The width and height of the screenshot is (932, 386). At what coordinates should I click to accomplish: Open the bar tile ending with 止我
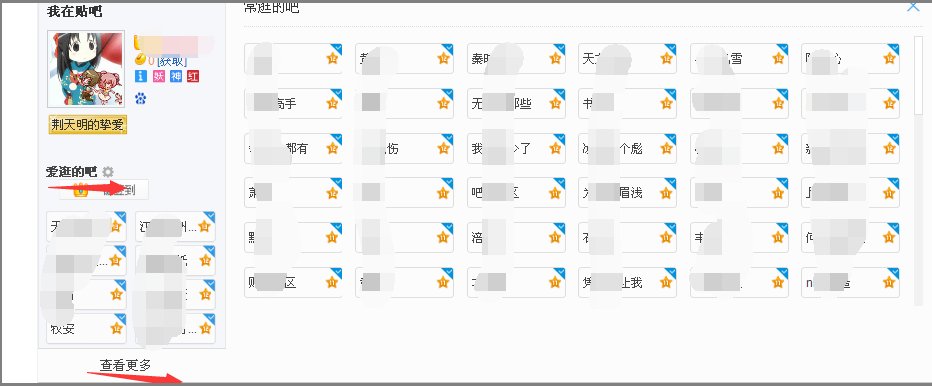pyautogui.click(x=628, y=283)
